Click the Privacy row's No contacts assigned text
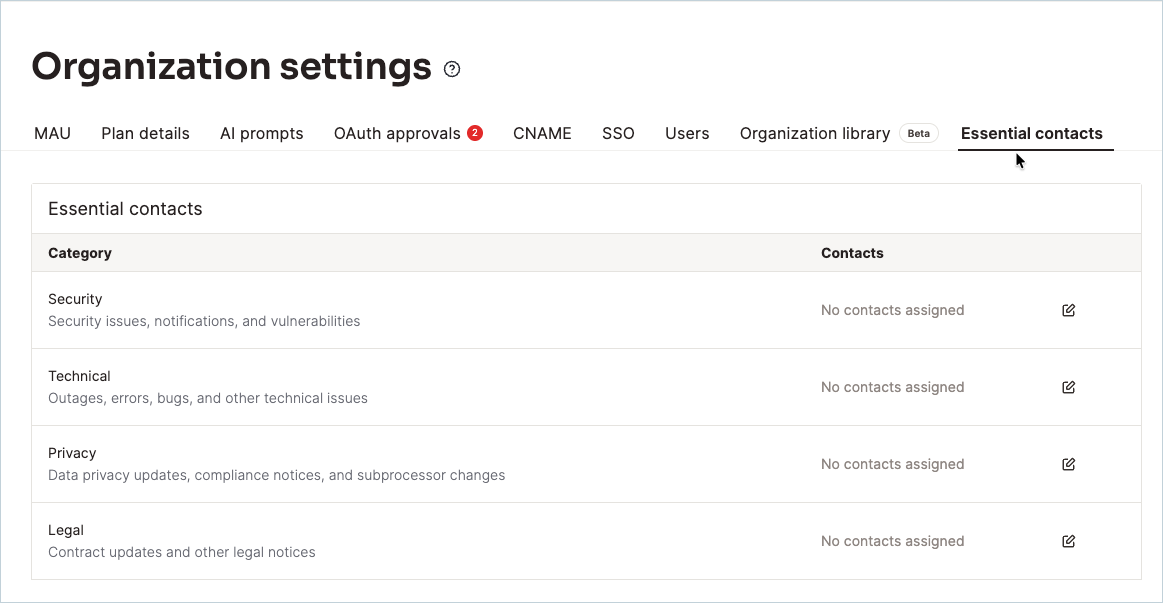Screen dimensions: 1163x603 click(892, 464)
